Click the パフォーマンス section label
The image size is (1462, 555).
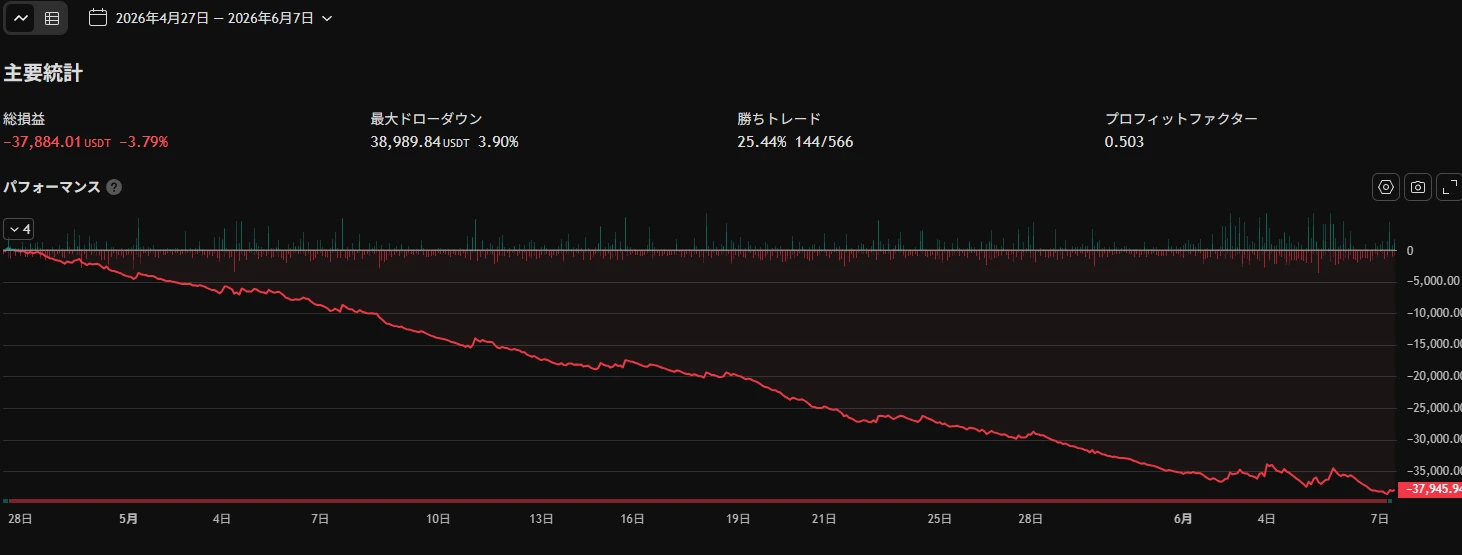click(x=52, y=187)
